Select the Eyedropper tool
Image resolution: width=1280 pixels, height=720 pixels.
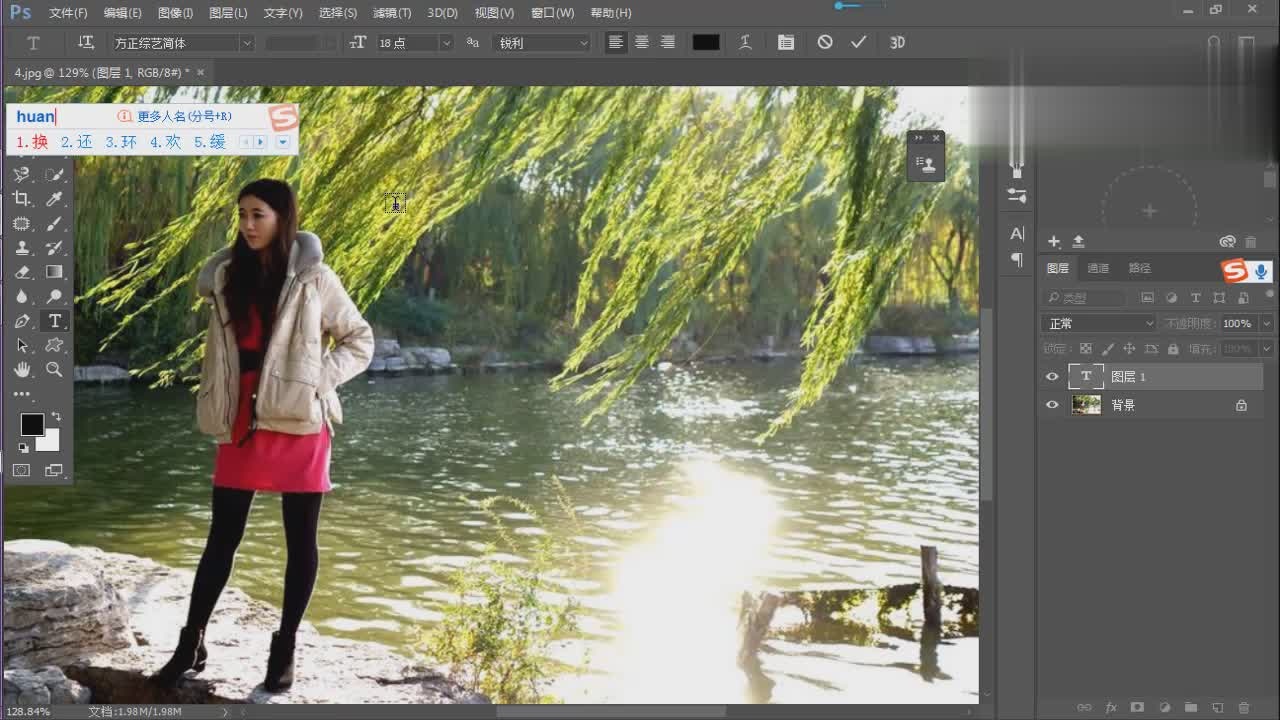[x=54, y=199]
